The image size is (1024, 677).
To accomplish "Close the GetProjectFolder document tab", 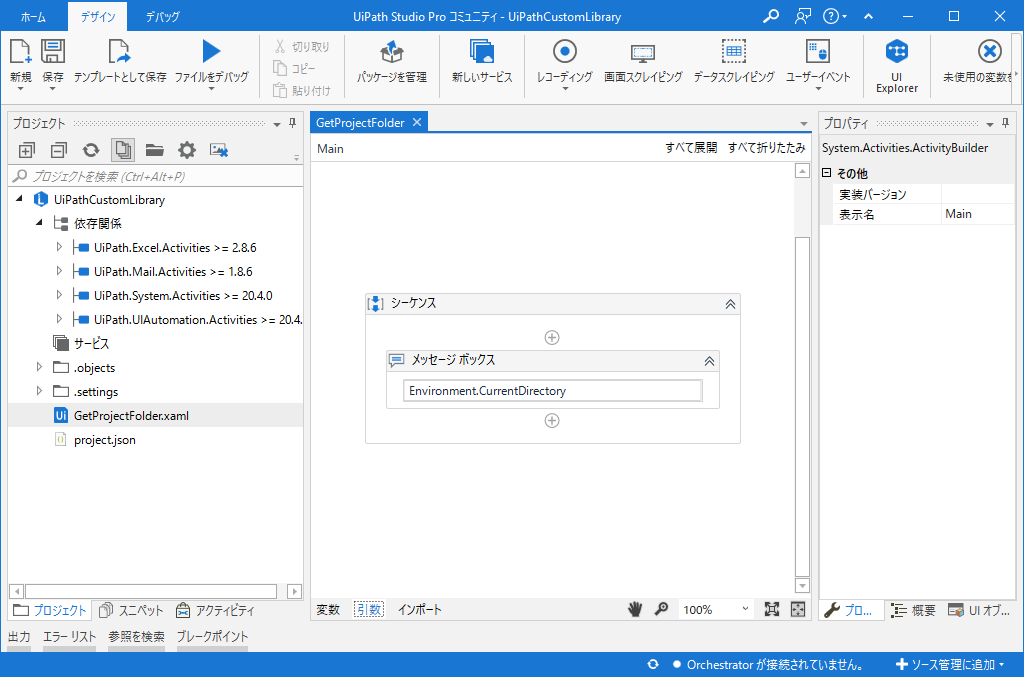I will coord(417,122).
